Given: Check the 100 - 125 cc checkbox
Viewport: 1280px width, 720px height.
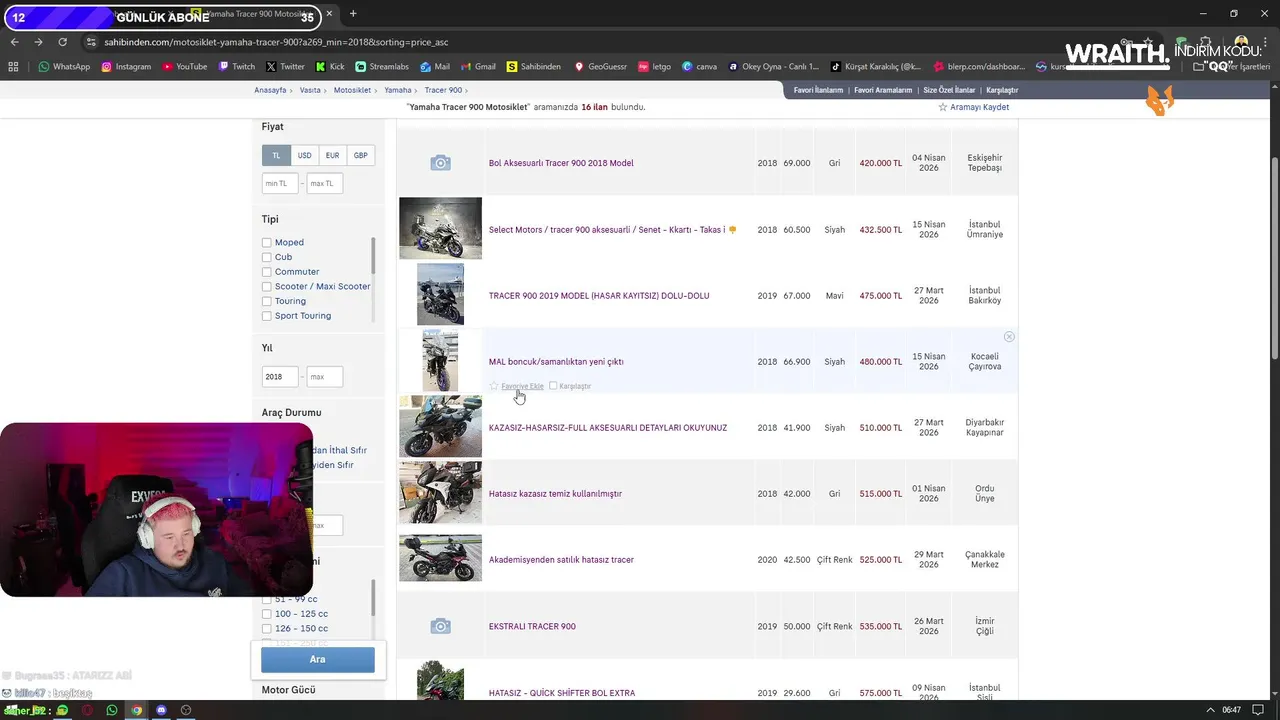Looking at the screenshot, I should [267, 614].
